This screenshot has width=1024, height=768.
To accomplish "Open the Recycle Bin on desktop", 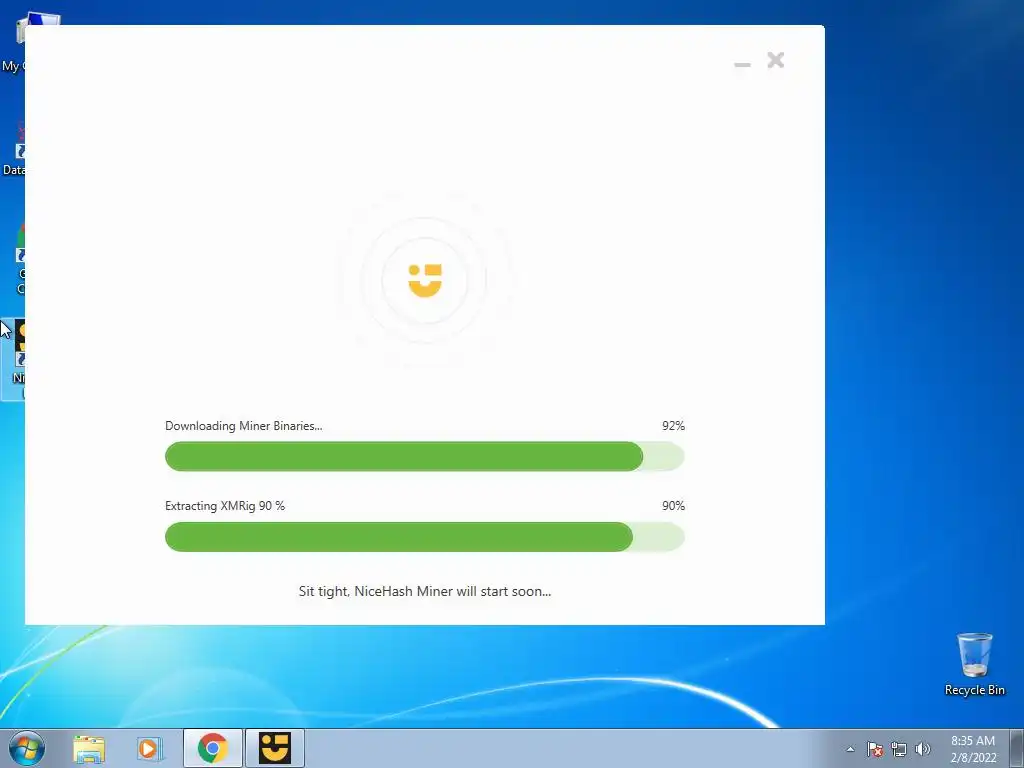I will [974, 664].
